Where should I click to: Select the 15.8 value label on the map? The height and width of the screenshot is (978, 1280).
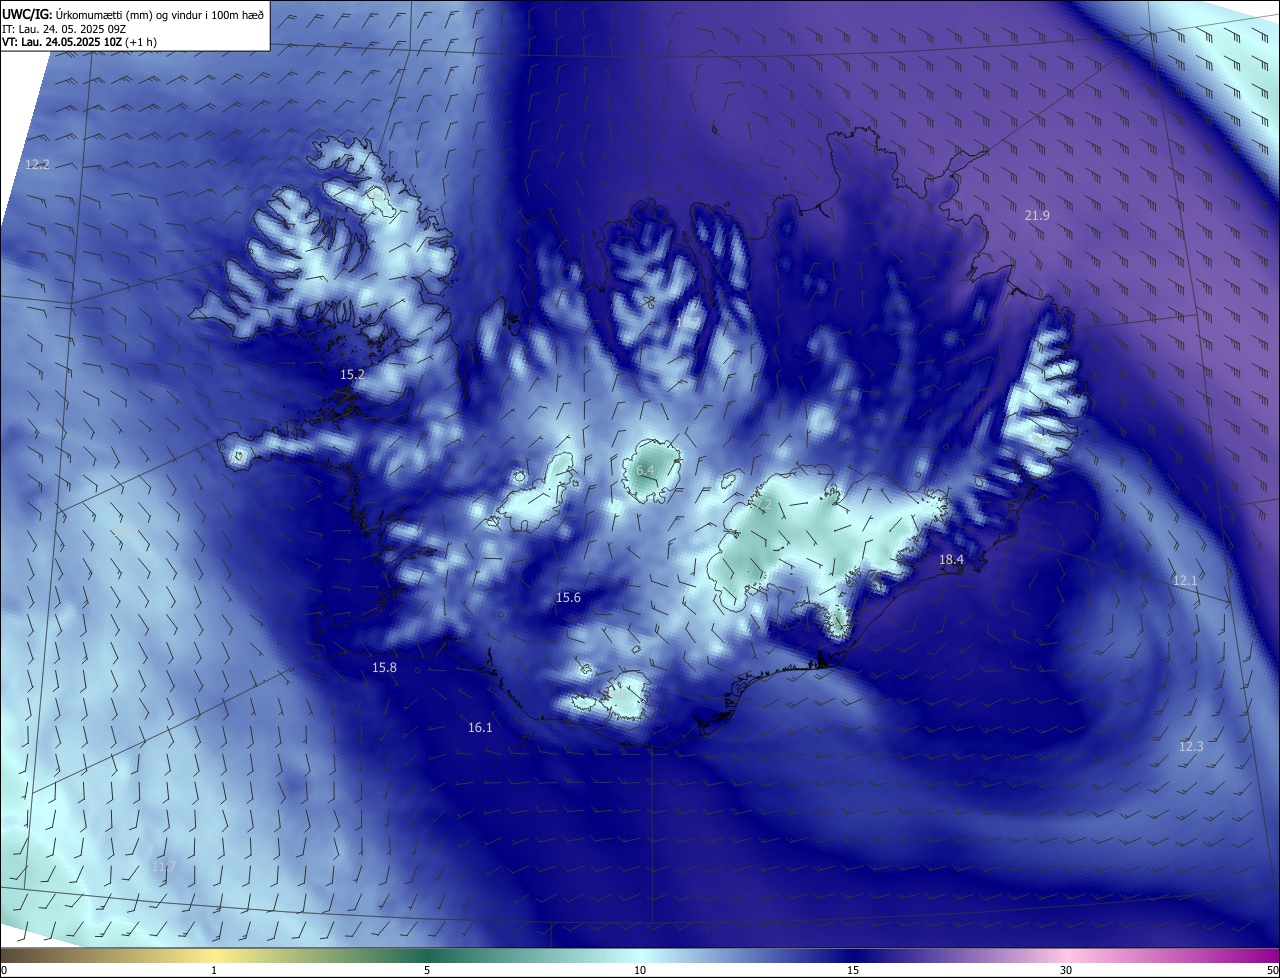384,667
